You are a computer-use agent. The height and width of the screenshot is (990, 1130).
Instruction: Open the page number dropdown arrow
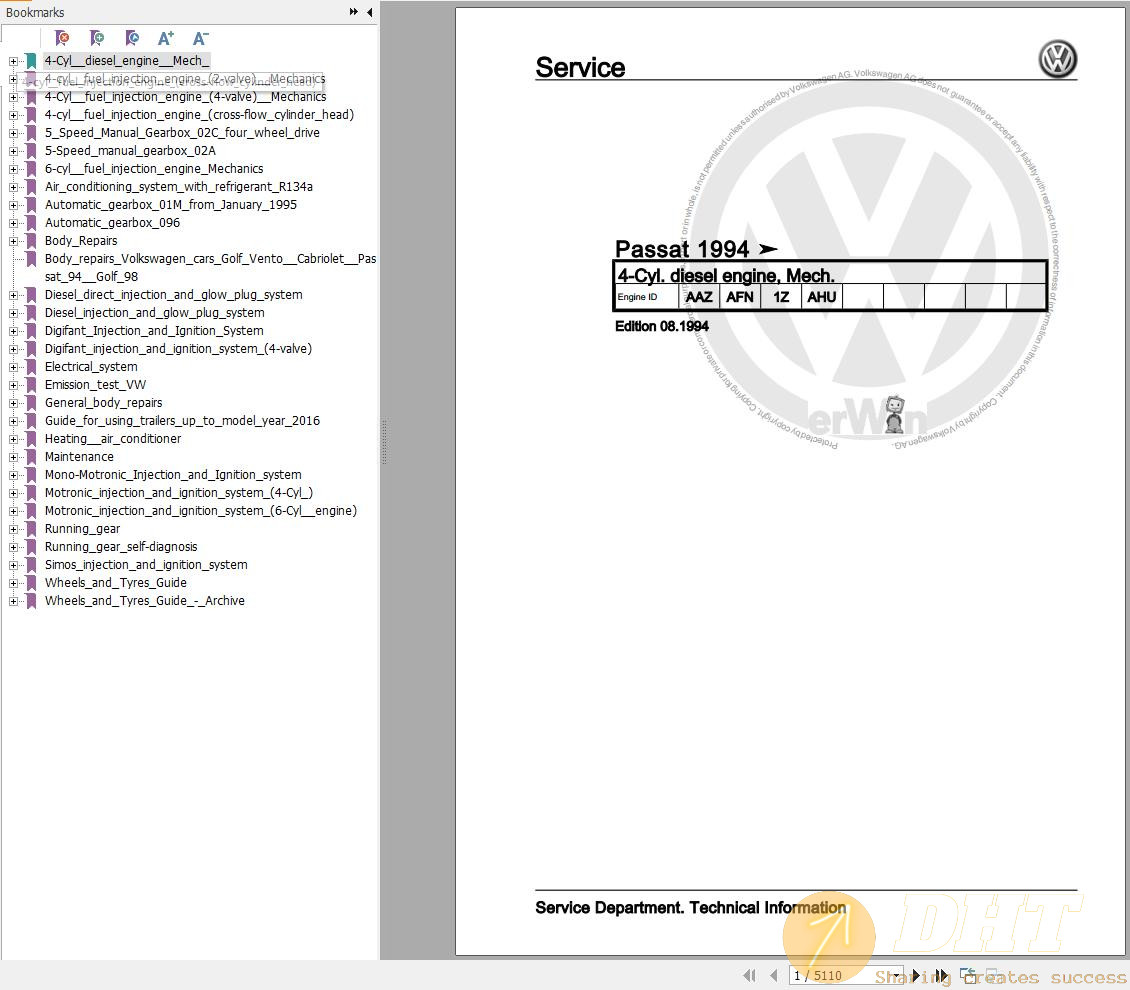[x=897, y=975]
